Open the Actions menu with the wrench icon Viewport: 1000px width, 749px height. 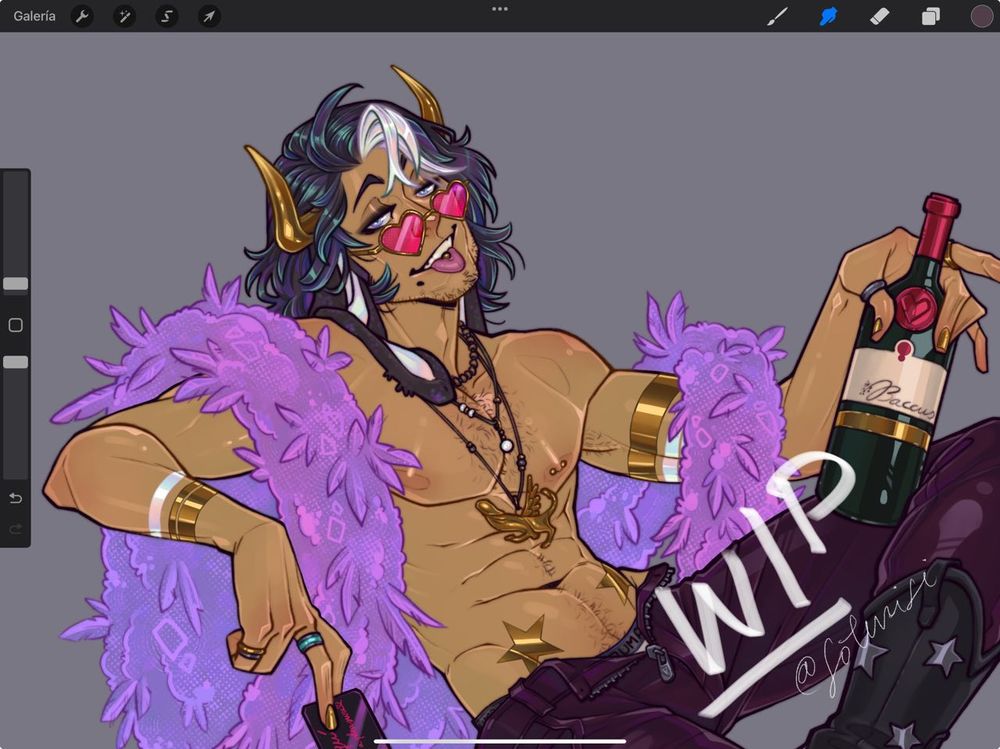tap(82, 16)
